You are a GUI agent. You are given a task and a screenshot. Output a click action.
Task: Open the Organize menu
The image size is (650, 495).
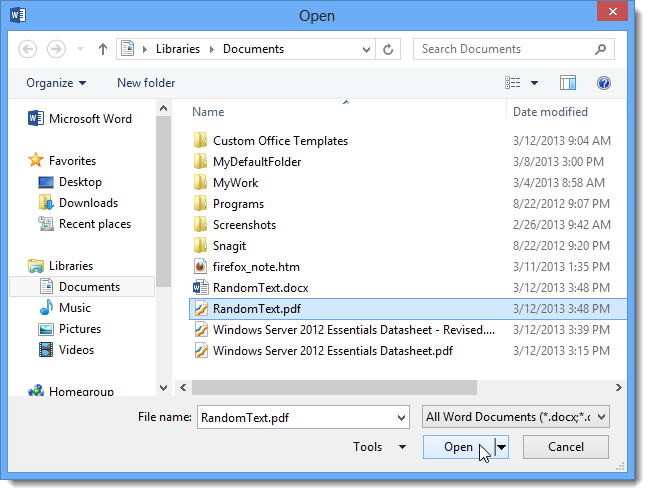(56, 83)
